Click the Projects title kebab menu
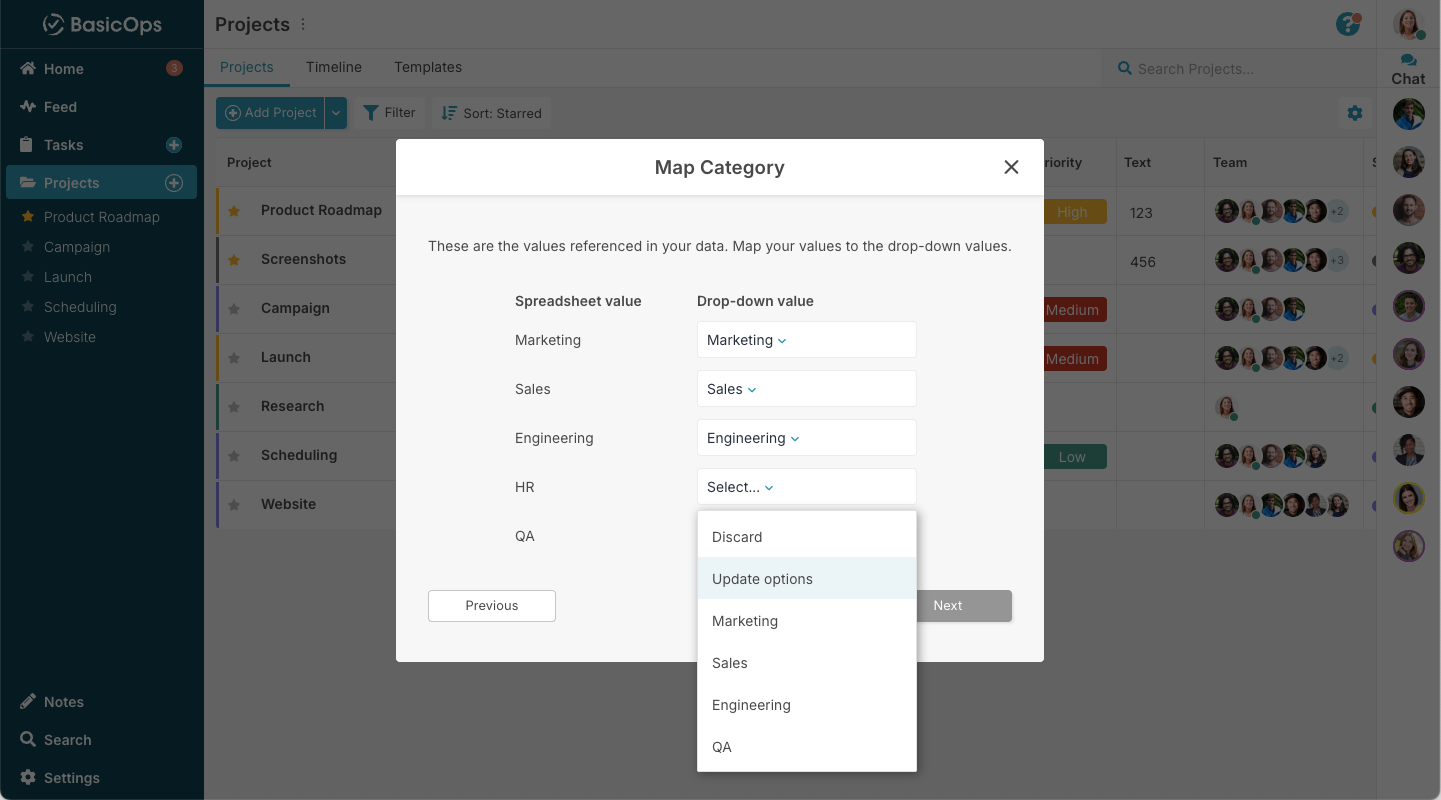1441x800 pixels. pyautogui.click(x=304, y=24)
